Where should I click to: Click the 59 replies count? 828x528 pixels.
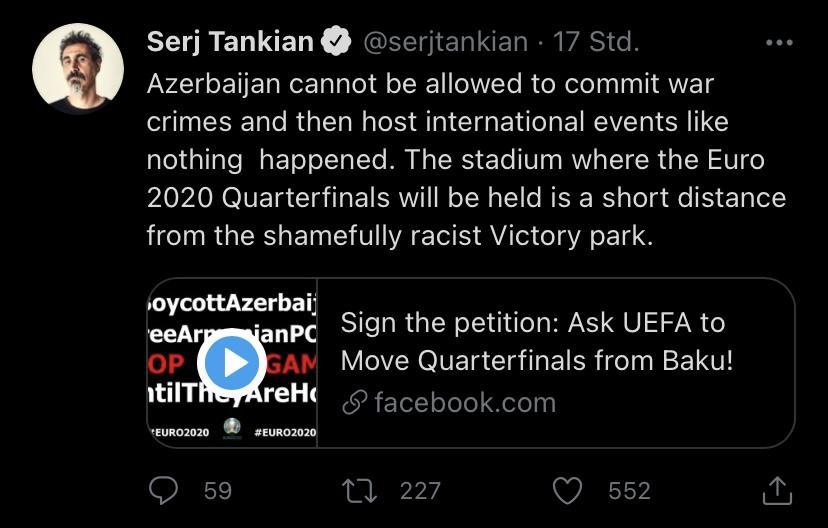pyautogui.click(x=217, y=490)
